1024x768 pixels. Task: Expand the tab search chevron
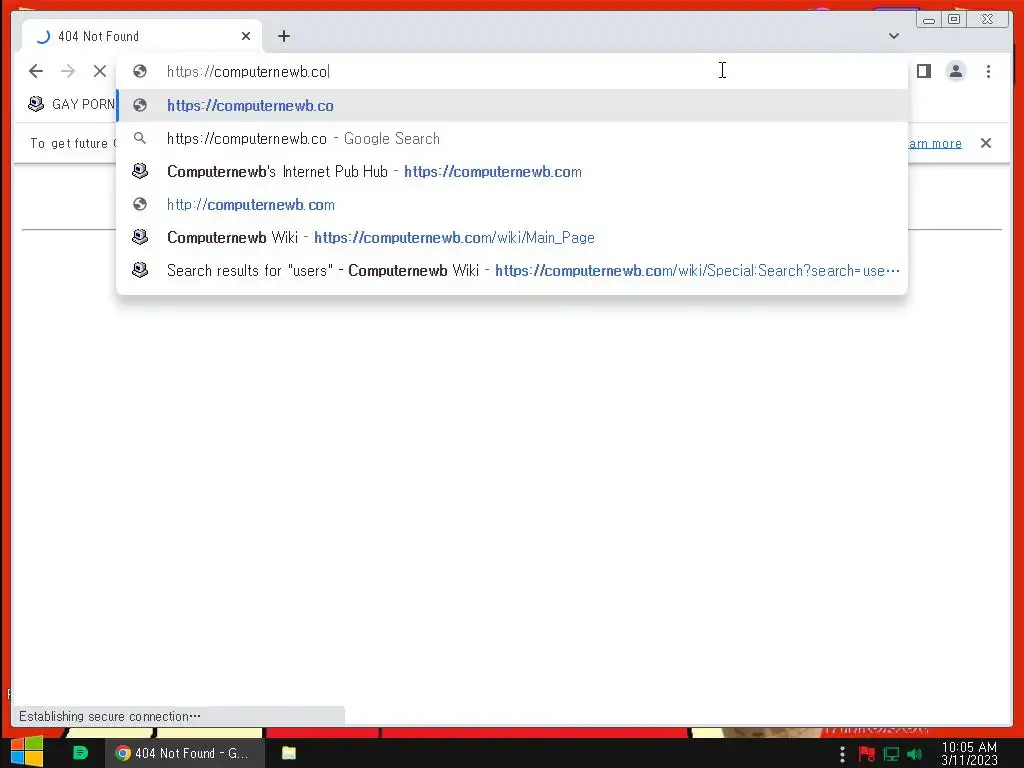[x=894, y=36]
